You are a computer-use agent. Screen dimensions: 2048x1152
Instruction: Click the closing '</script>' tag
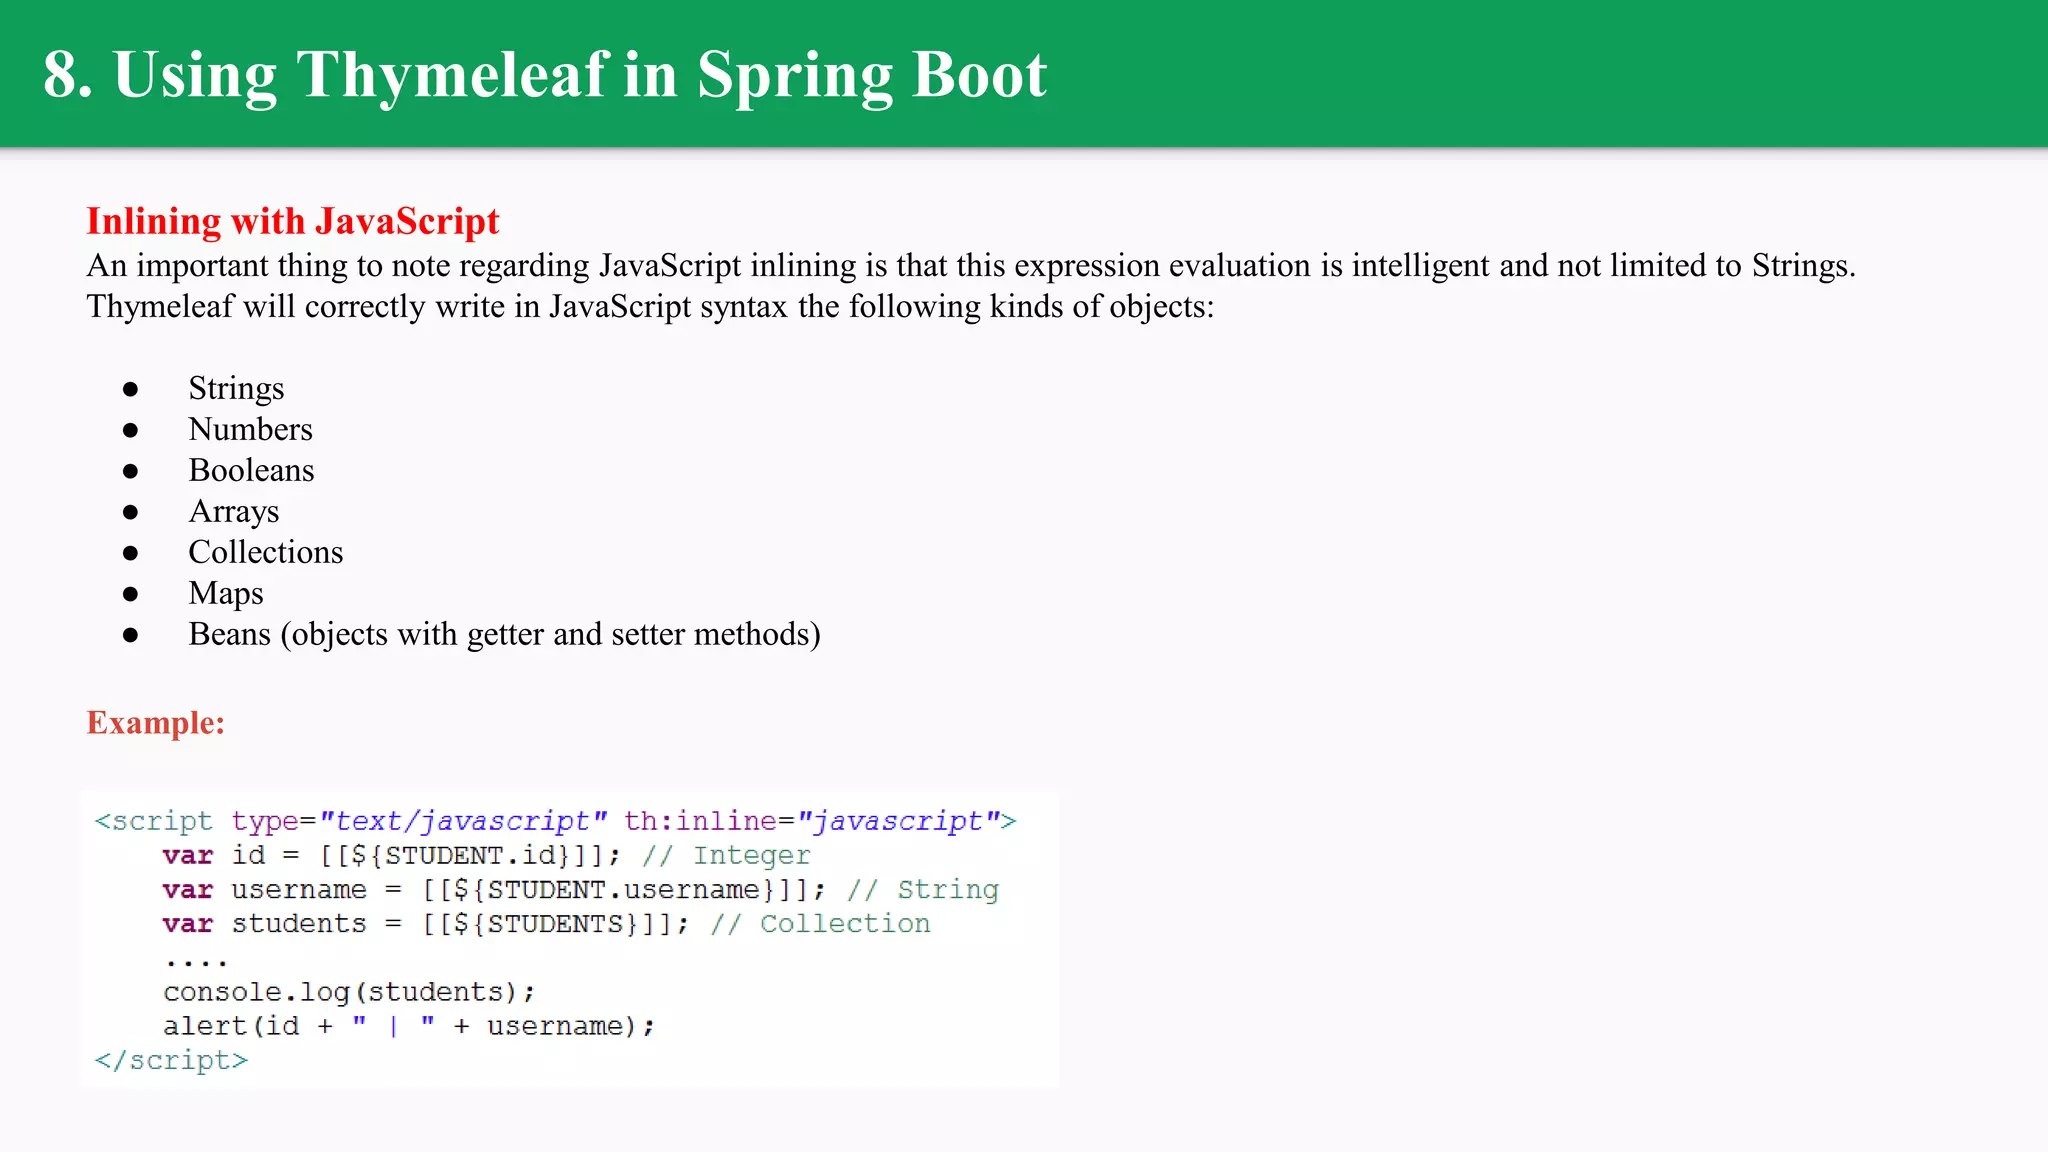tap(171, 1060)
